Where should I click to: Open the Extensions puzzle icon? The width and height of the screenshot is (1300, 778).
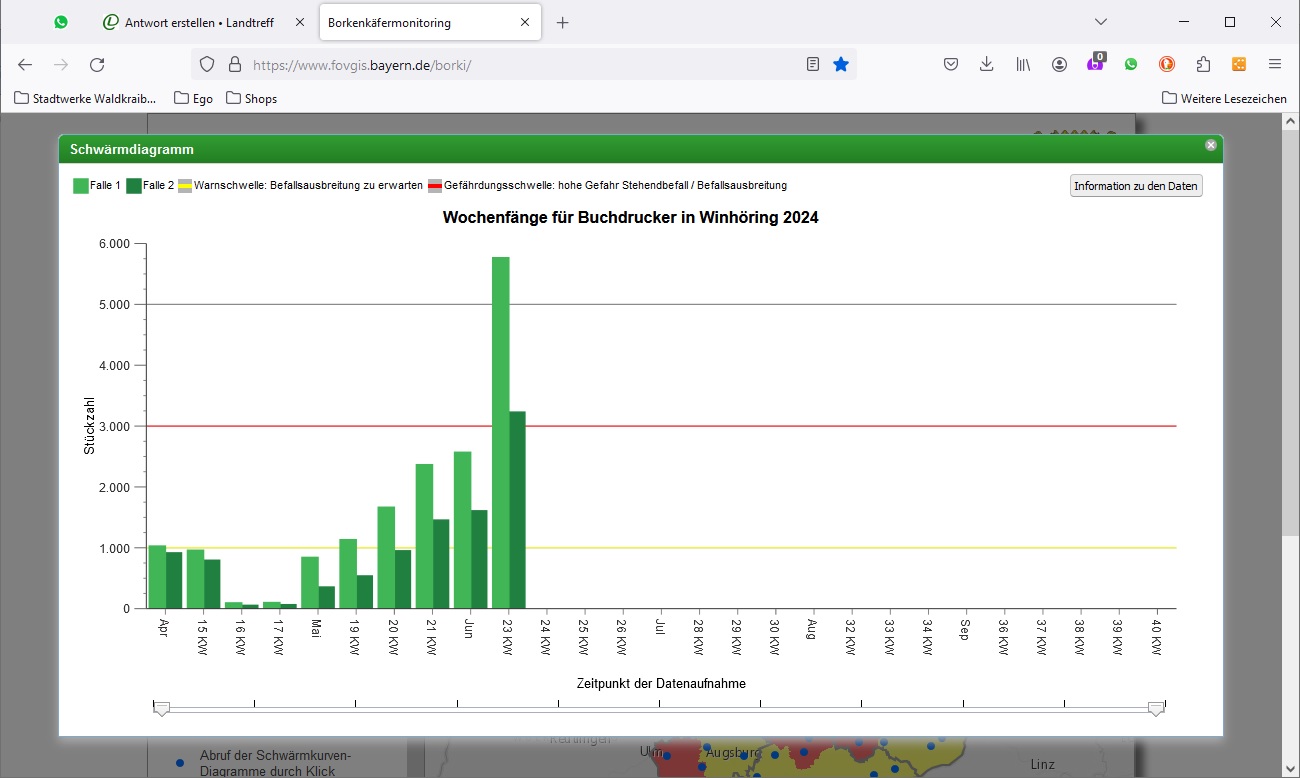point(1203,64)
